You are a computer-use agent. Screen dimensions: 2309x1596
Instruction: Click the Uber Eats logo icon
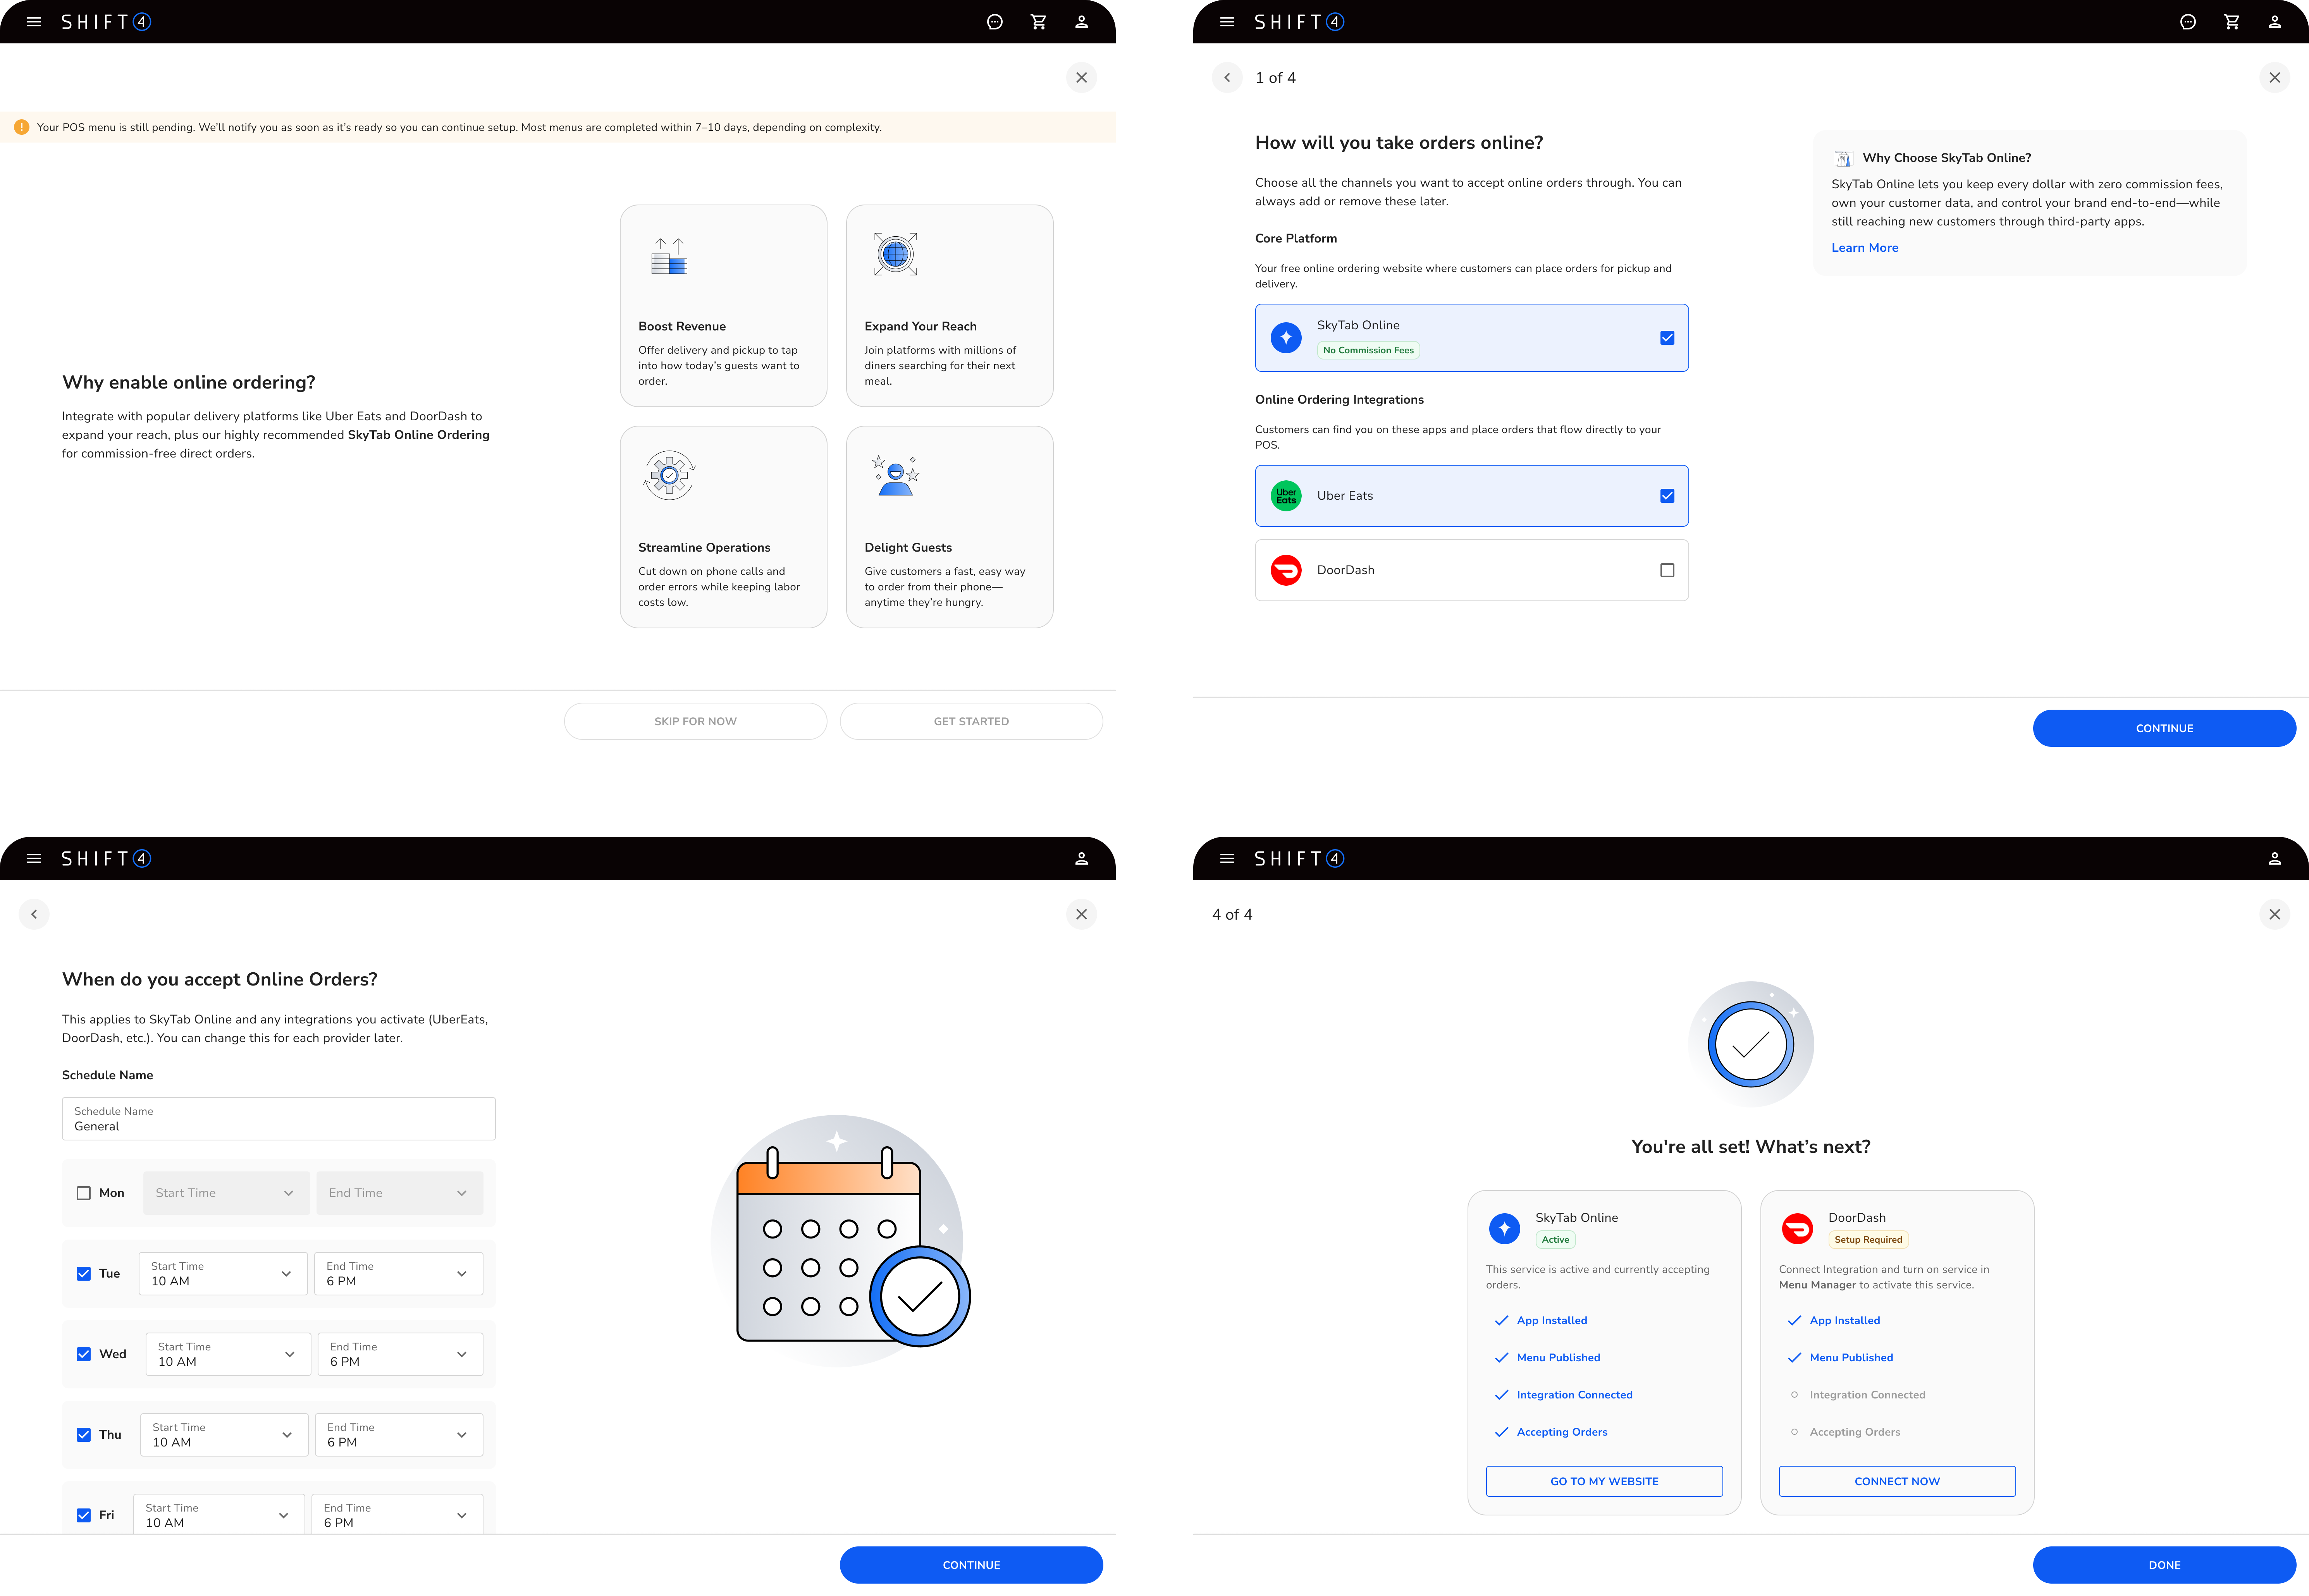tap(1286, 495)
